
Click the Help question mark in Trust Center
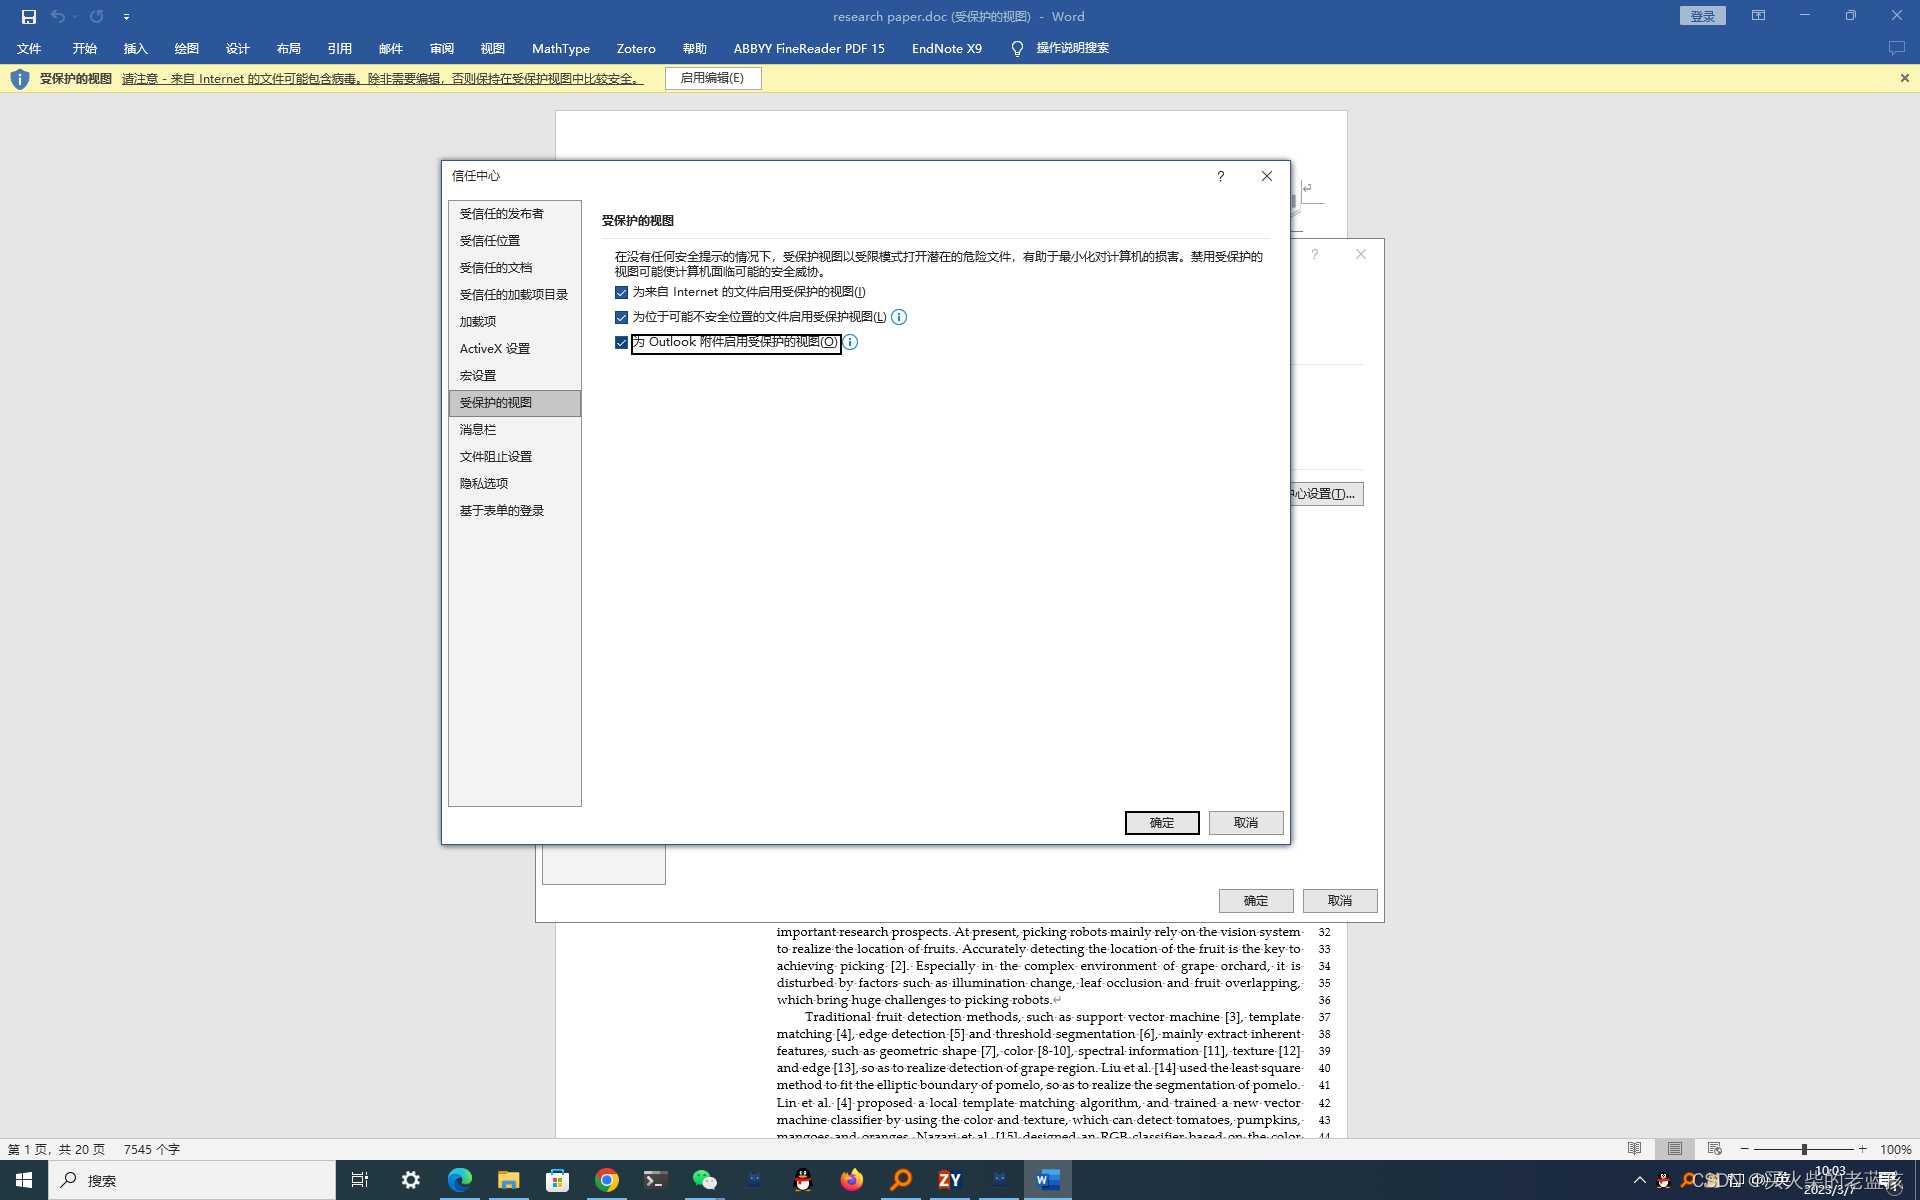[1220, 176]
